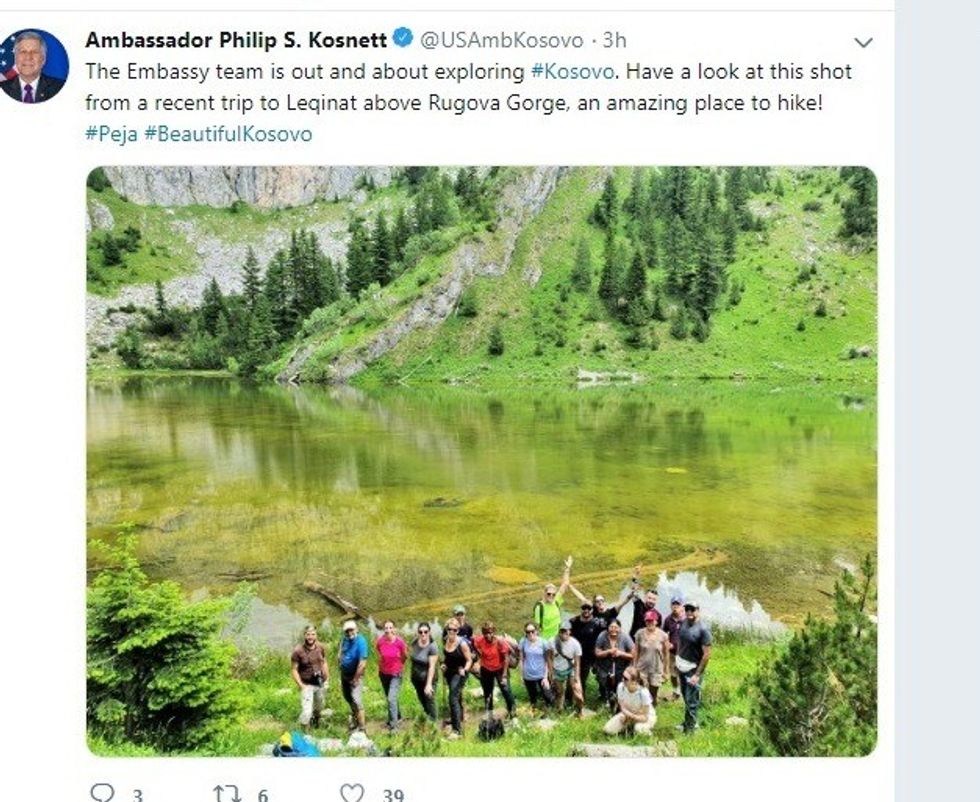Like the tweet with the heart icon

pos(352,794)
